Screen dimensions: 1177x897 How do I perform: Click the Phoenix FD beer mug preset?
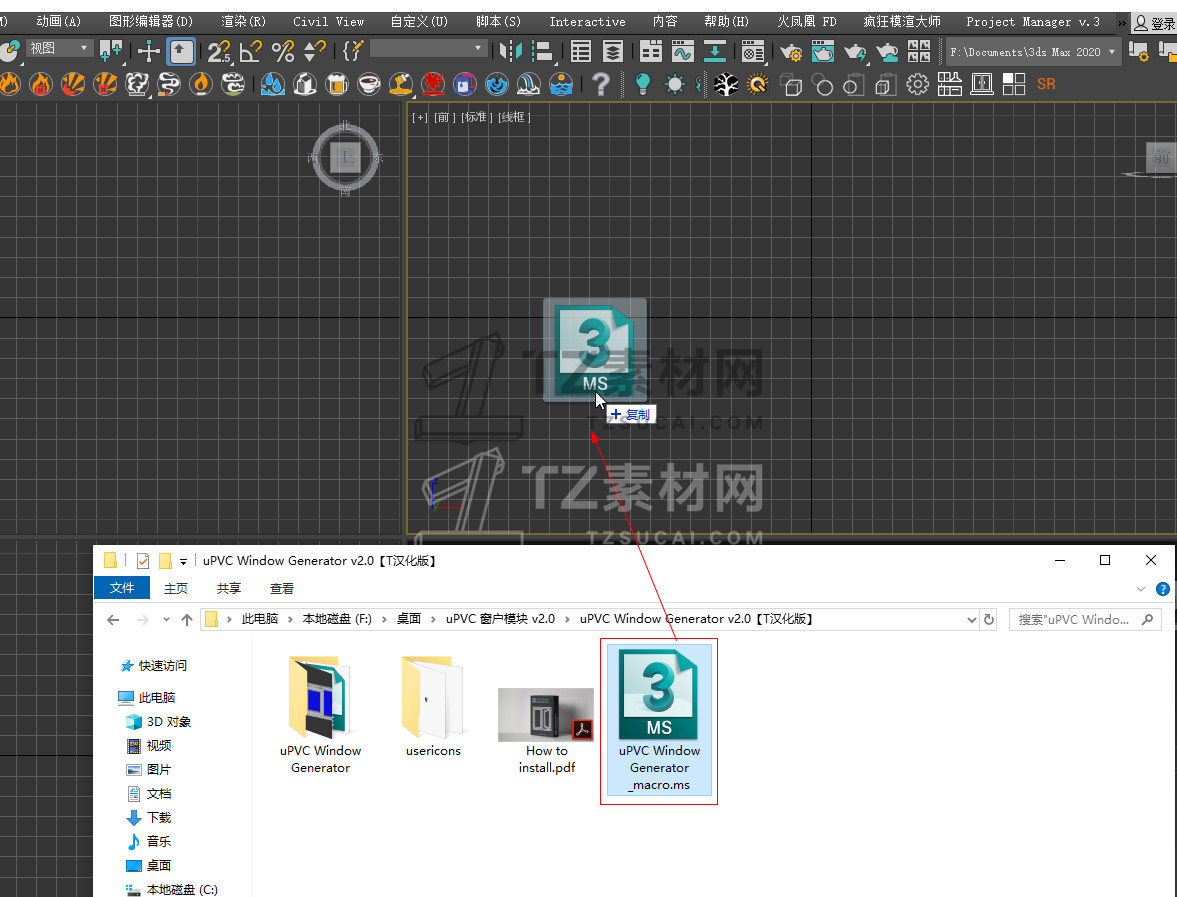(336, 83)
